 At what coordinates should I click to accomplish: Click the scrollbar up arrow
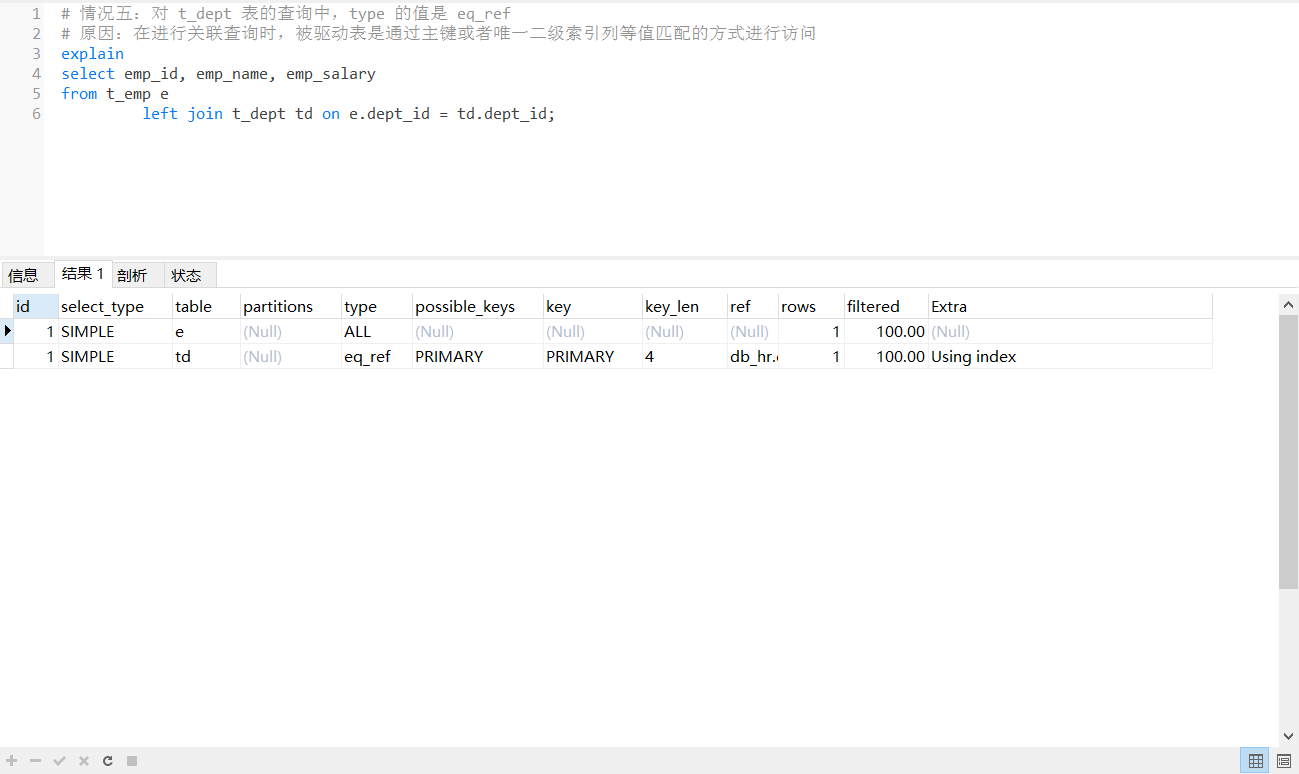pos(1288,304)
